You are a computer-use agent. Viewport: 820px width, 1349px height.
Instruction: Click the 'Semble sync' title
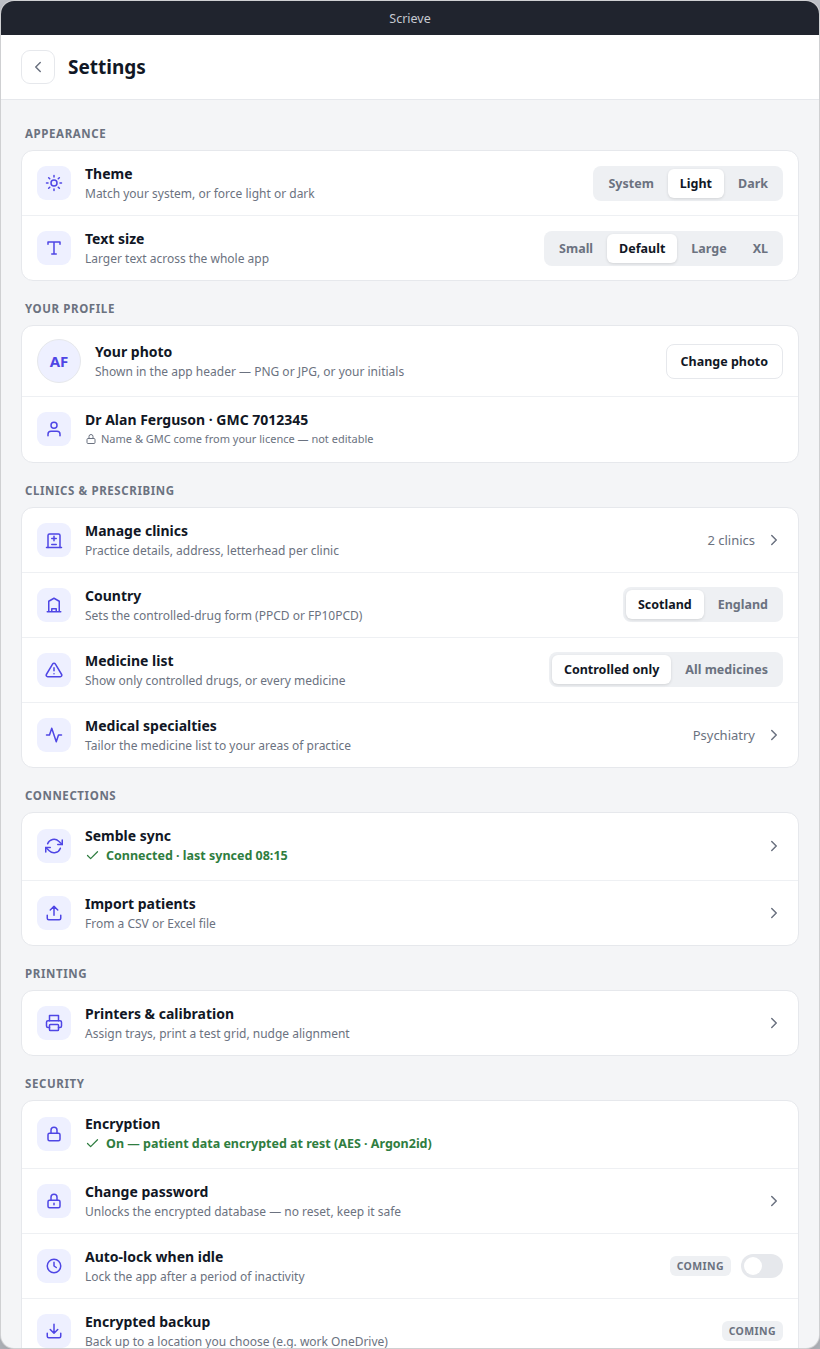[x=128, y=836]
